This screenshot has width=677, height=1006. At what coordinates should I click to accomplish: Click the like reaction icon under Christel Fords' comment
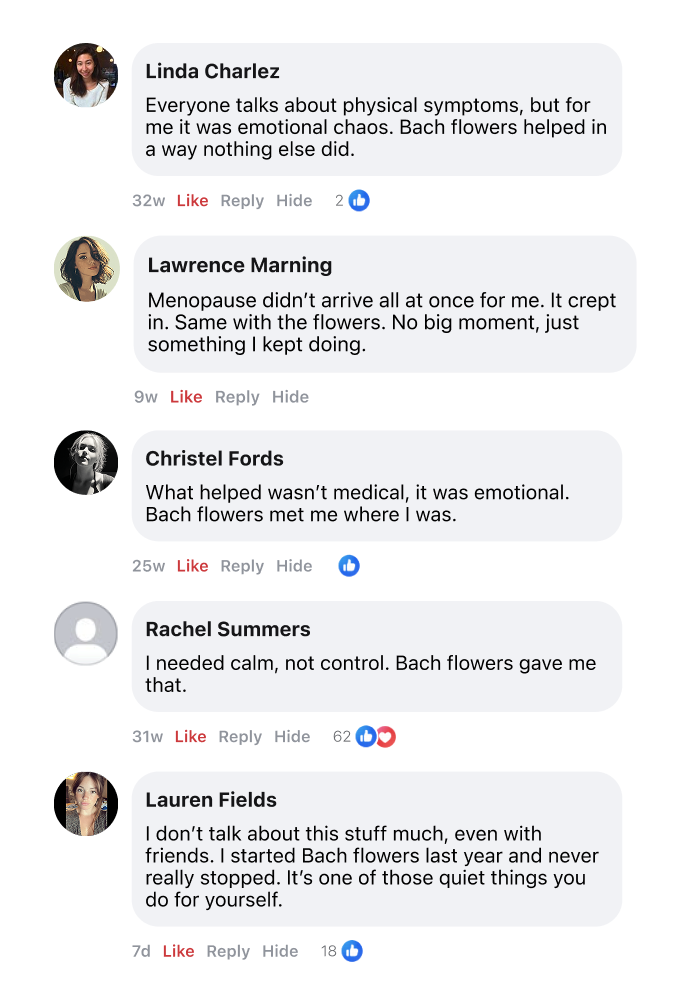(x=349, y=566)
